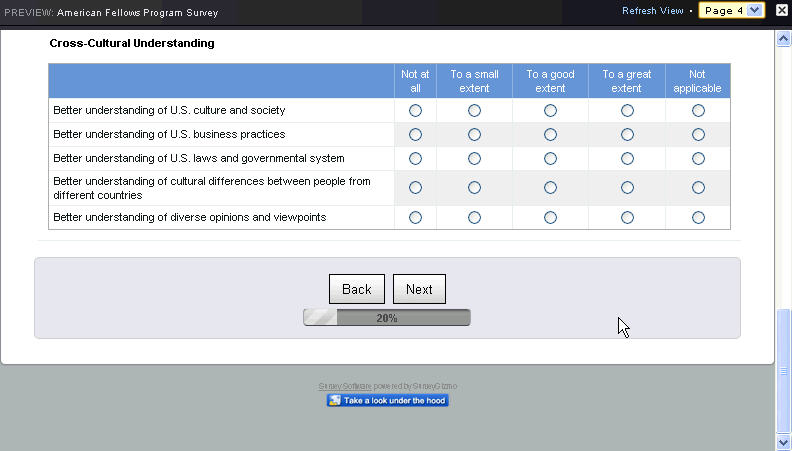Click 'Better understanding of U.S. business practices' text
792x451 pixels.
(169, 134)
